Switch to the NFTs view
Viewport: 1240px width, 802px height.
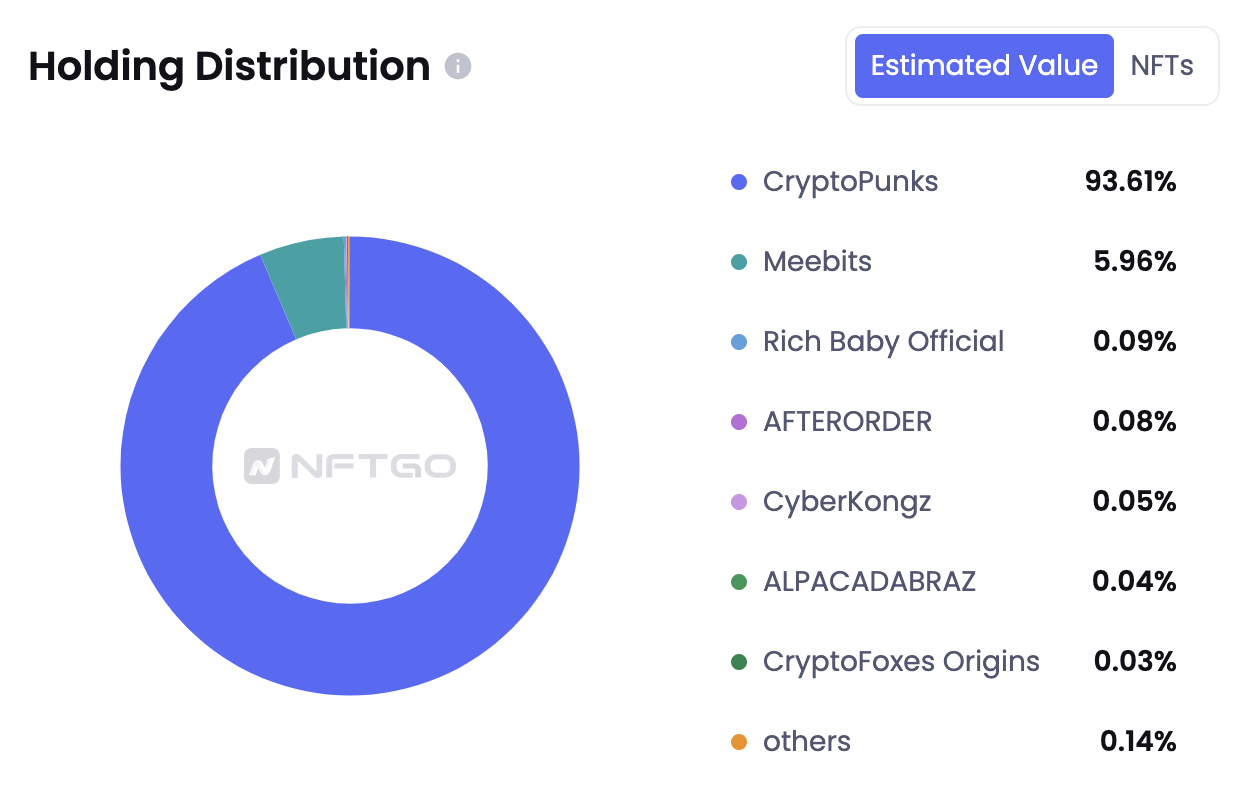pos(1162,66)
